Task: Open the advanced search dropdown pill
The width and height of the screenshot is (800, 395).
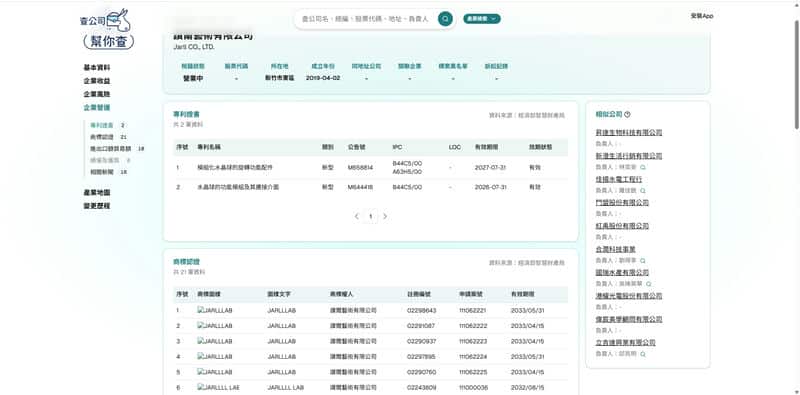Action: pyautogui.click(x=482, y=19)
